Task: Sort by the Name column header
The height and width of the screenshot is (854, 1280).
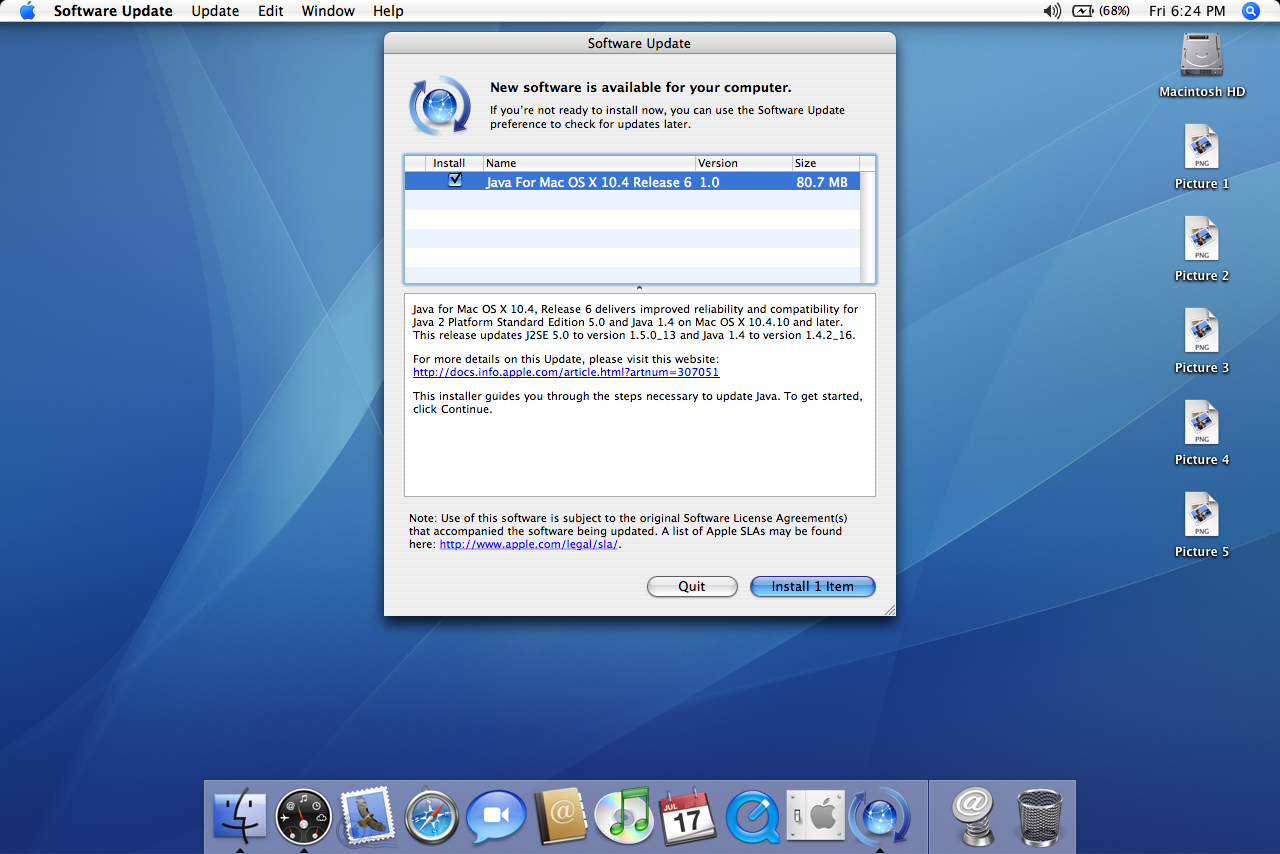Action: point(589,163)
